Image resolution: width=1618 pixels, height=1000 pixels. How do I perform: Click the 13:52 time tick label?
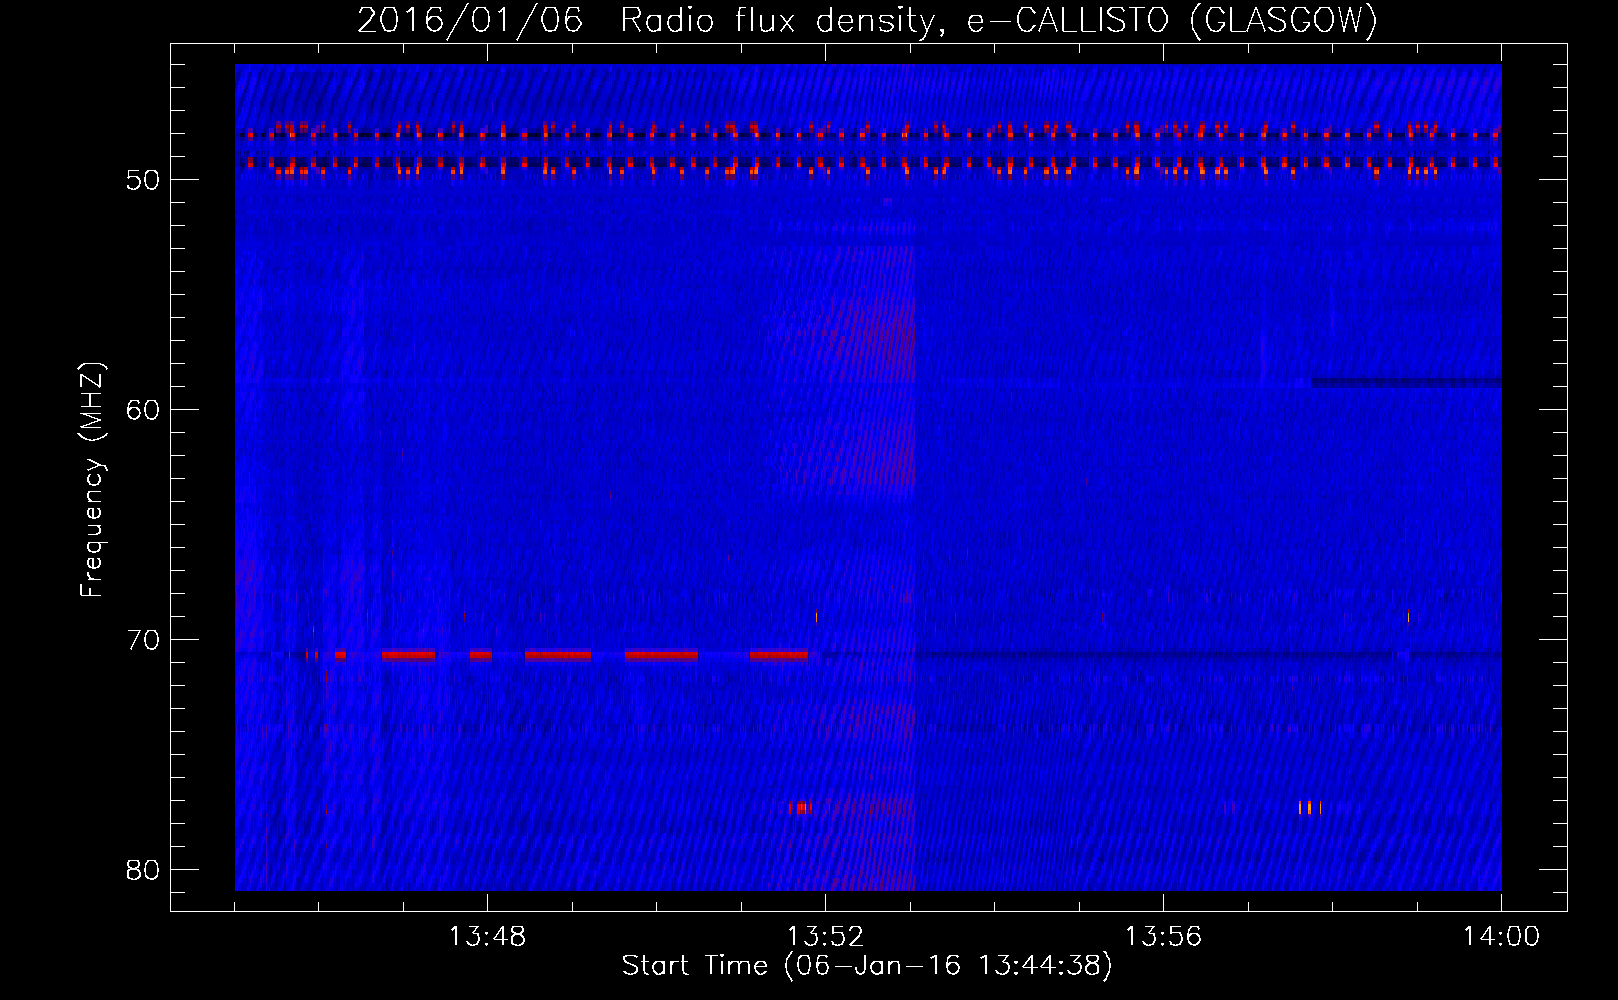click(x=825, y=937)
